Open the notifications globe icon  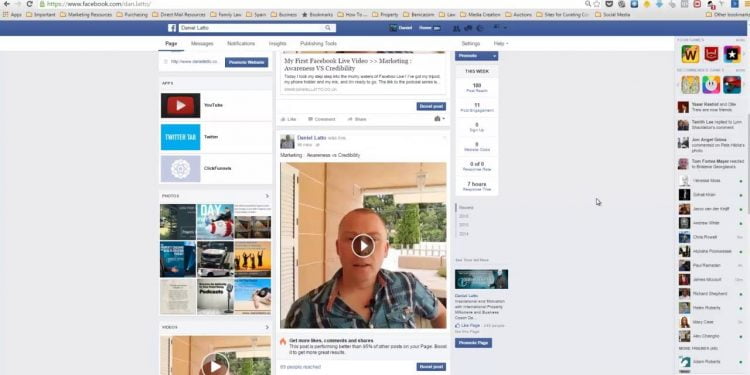(480, 28)
